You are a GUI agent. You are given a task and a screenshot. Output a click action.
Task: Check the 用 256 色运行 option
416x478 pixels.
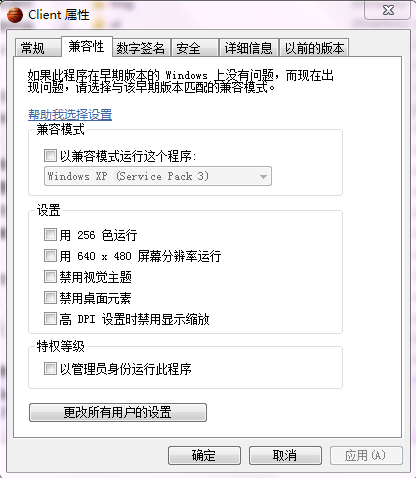(x=50, y=235)
